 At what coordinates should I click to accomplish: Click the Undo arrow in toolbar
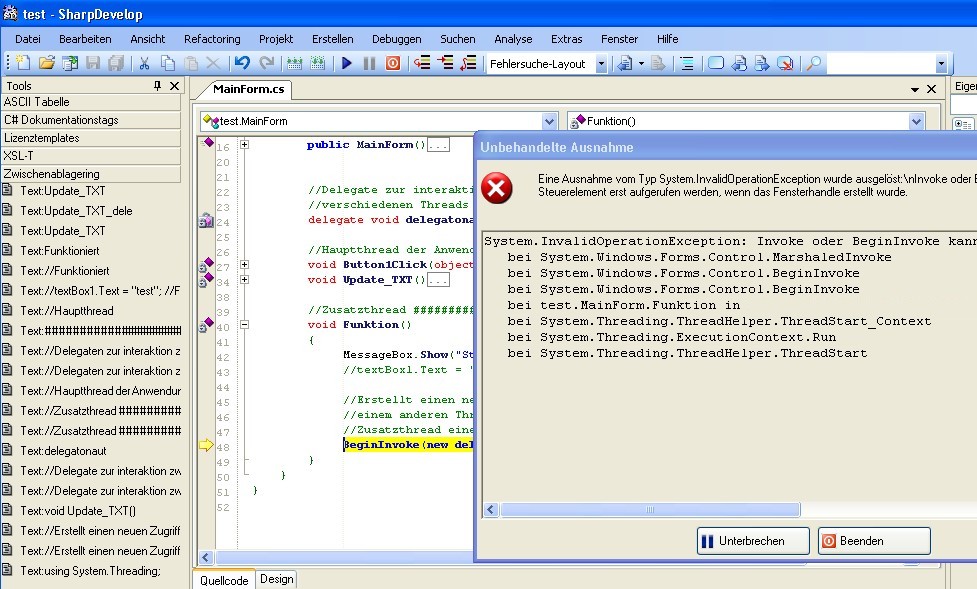click(241, 63)
